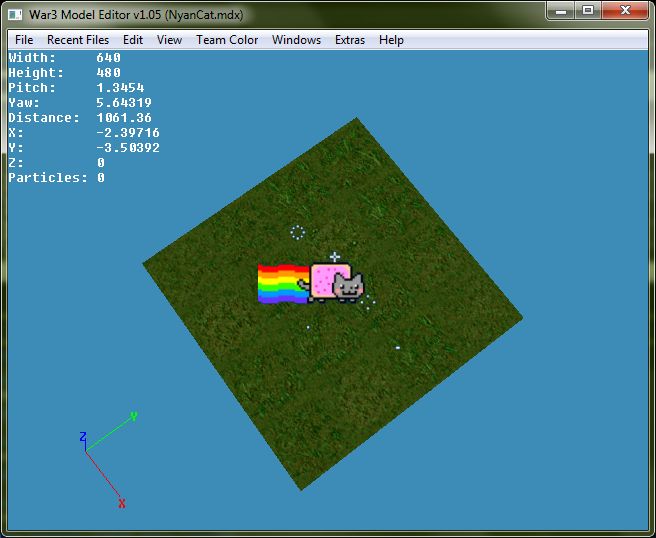The image size is (656, 538).
Task: Open the View menu
Action: click(x=169, y=40)
